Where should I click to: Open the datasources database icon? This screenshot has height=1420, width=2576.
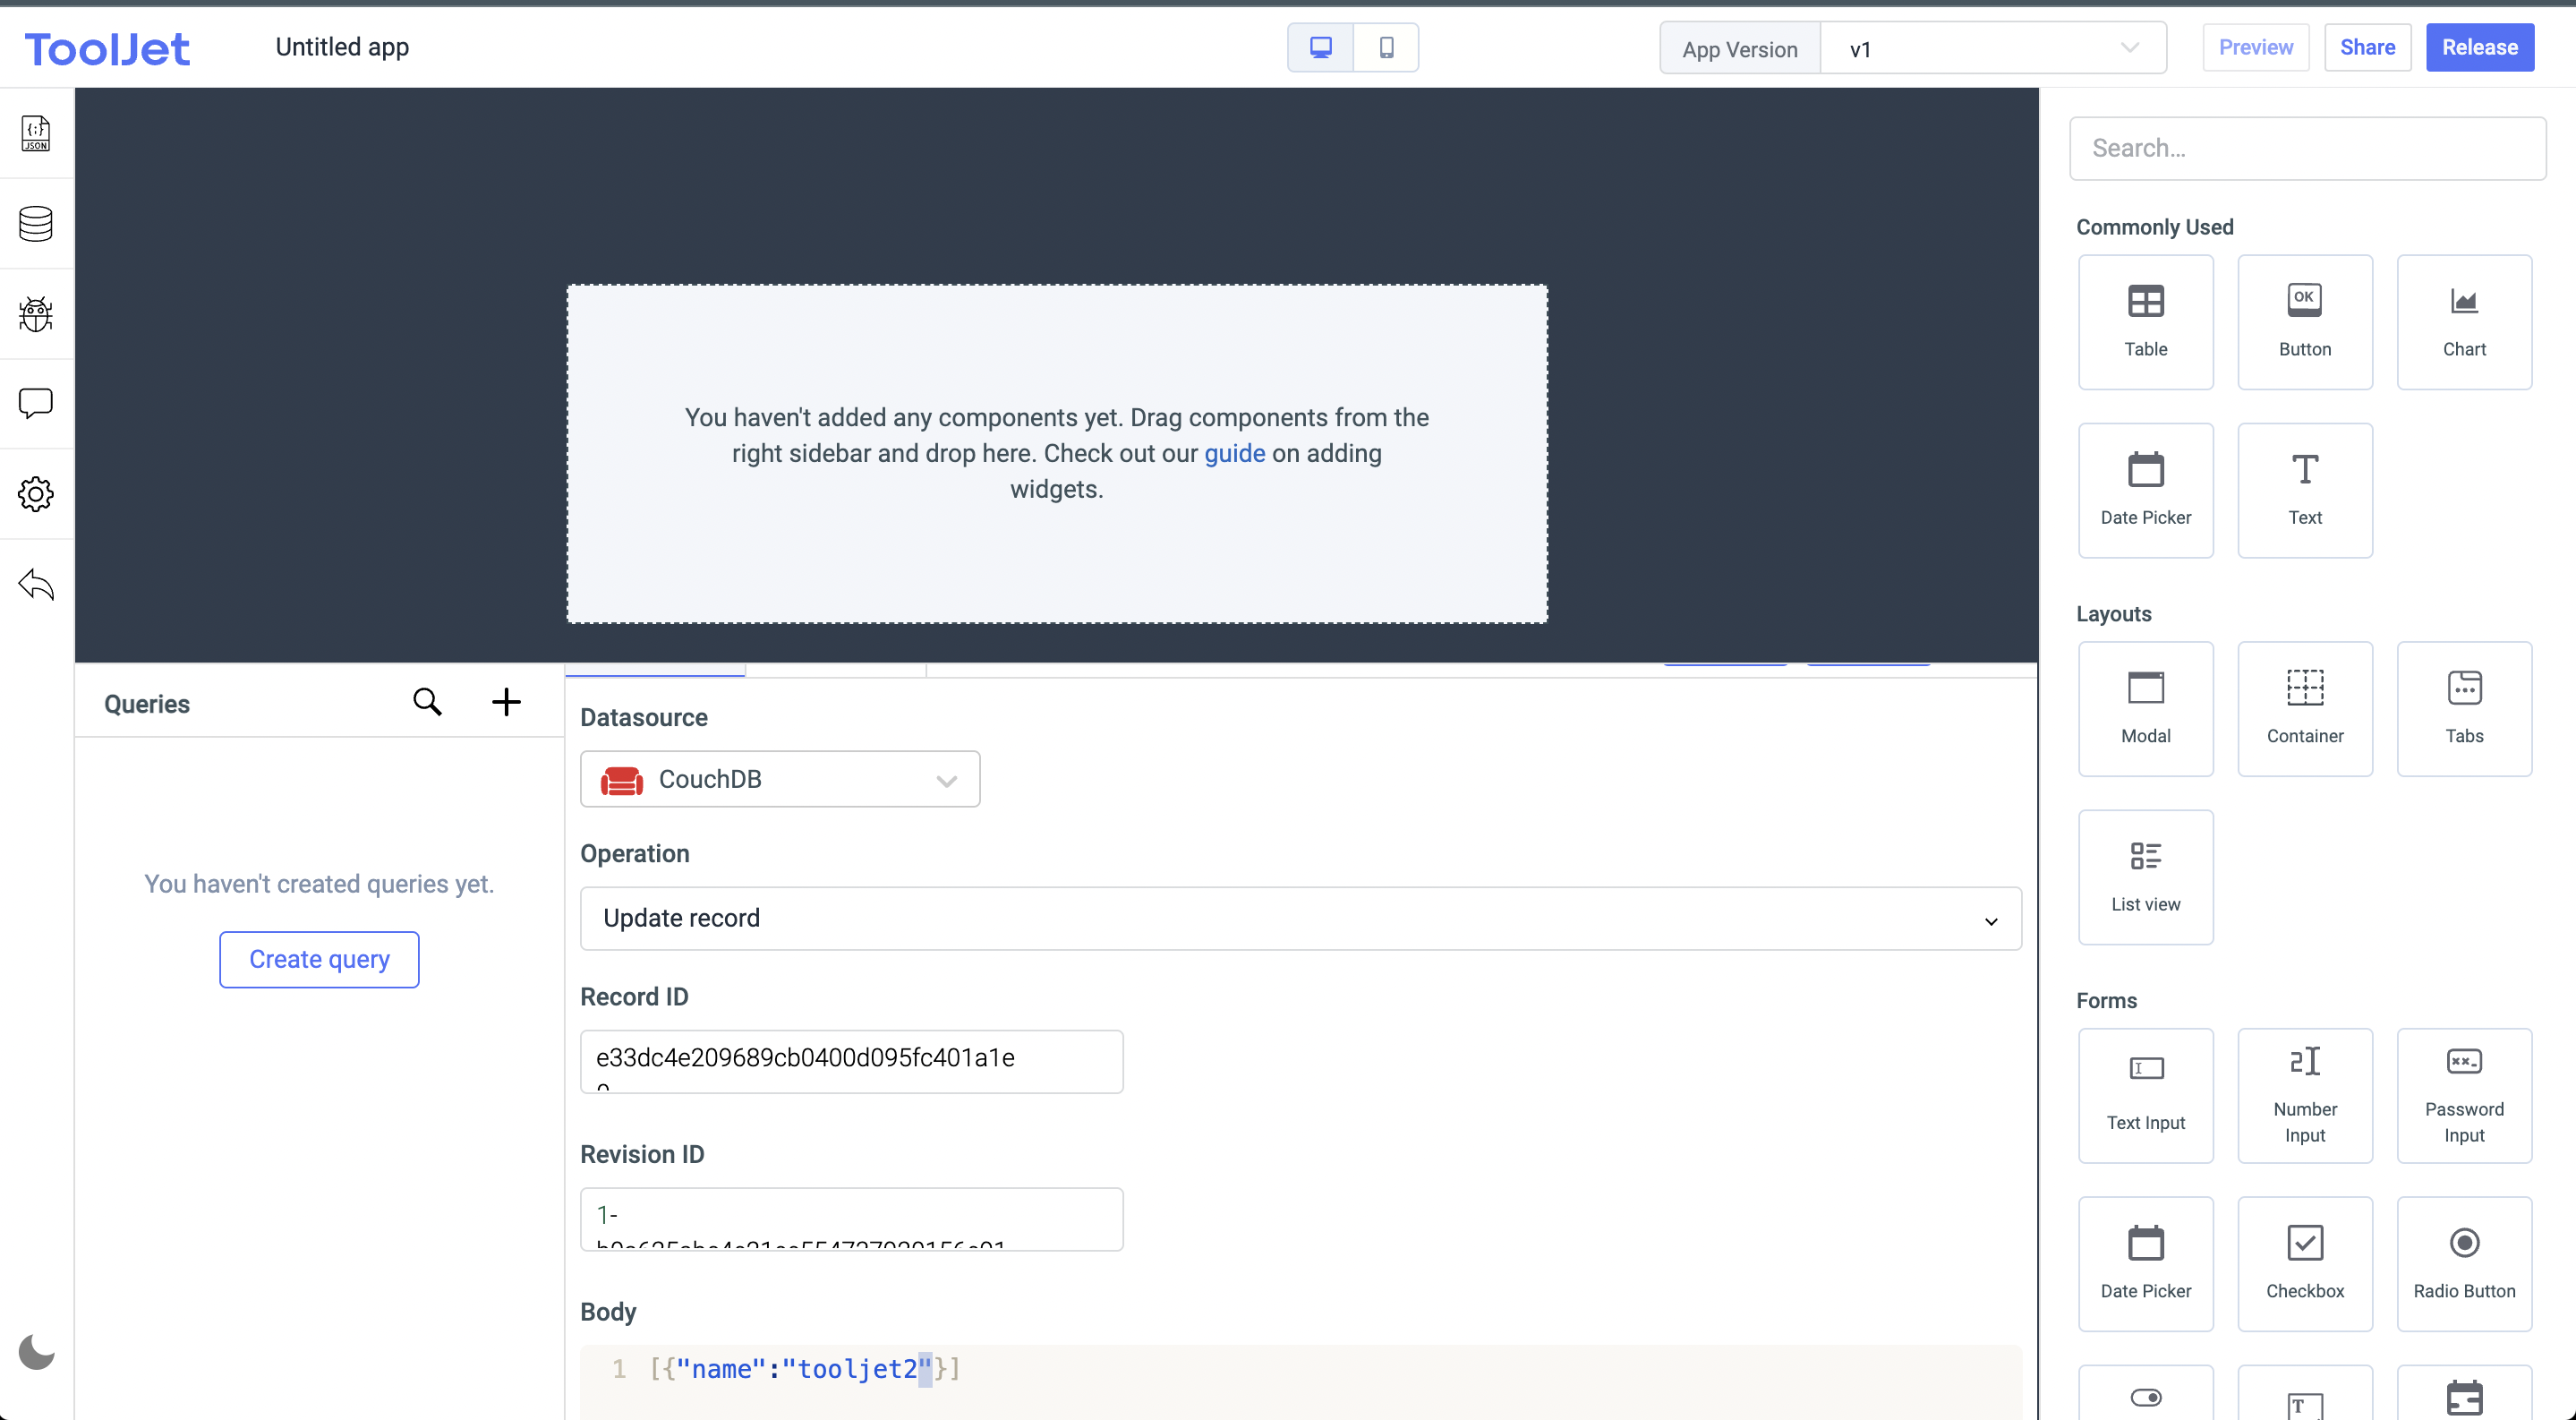click(36, 223)
